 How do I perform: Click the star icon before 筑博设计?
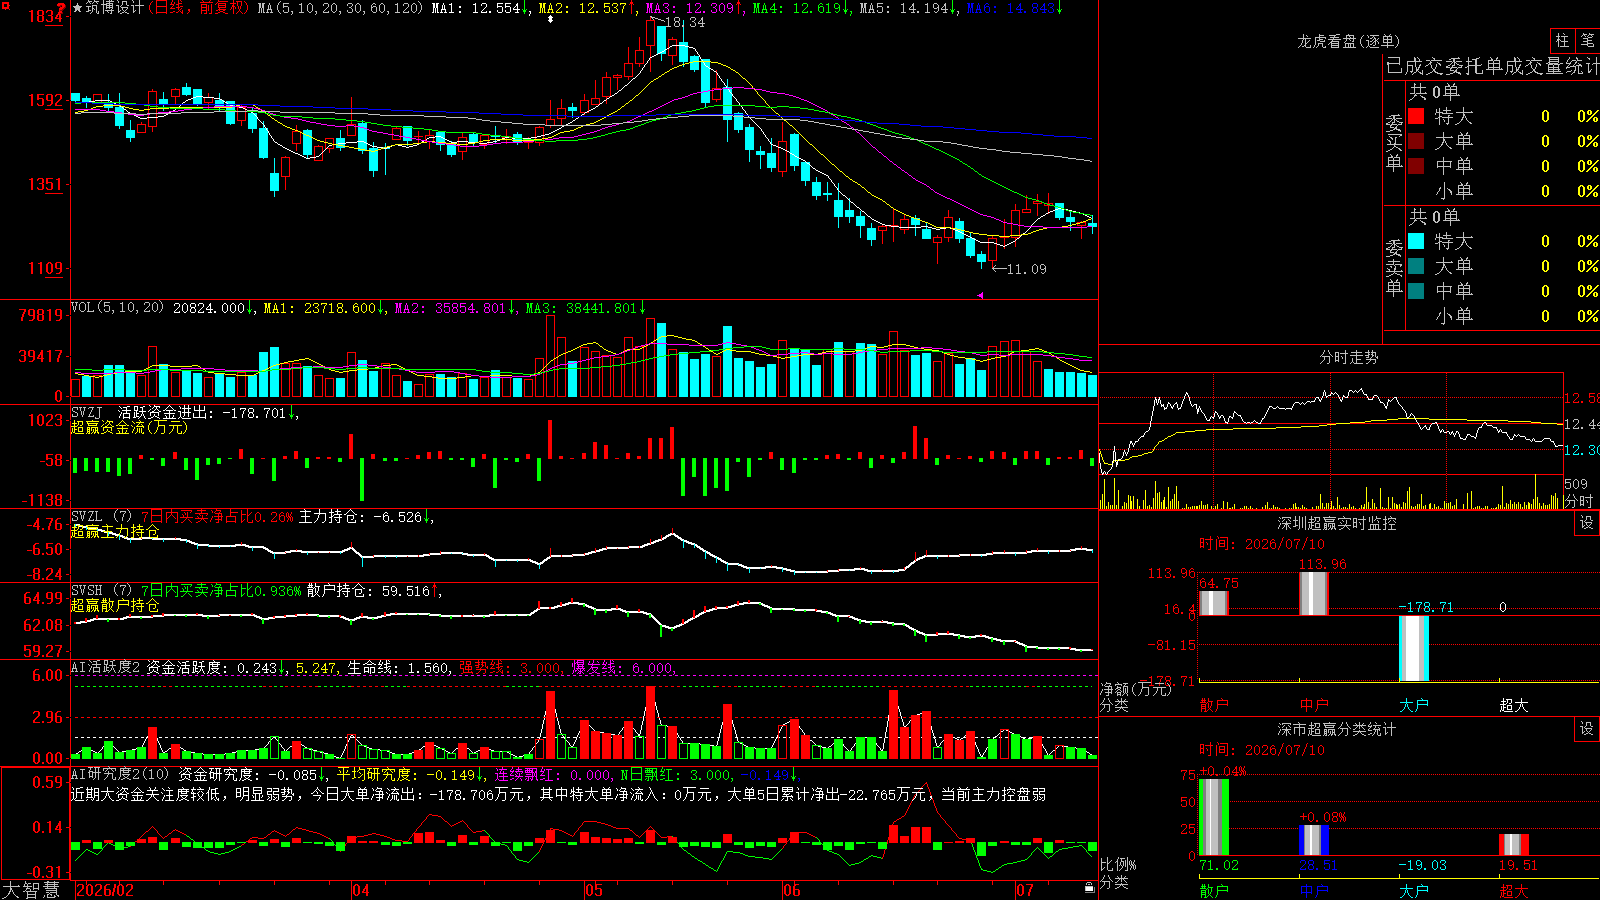click(x=78, y=8)
